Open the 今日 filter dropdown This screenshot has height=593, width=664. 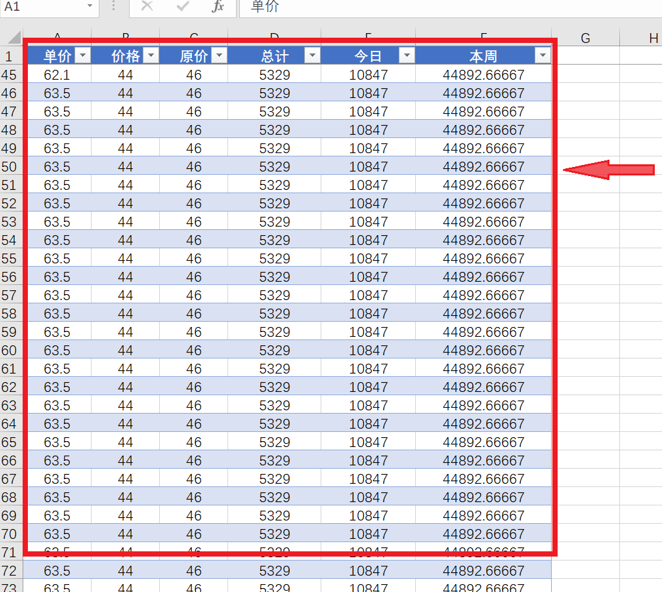pyautogui.click(x=407, y=55)
